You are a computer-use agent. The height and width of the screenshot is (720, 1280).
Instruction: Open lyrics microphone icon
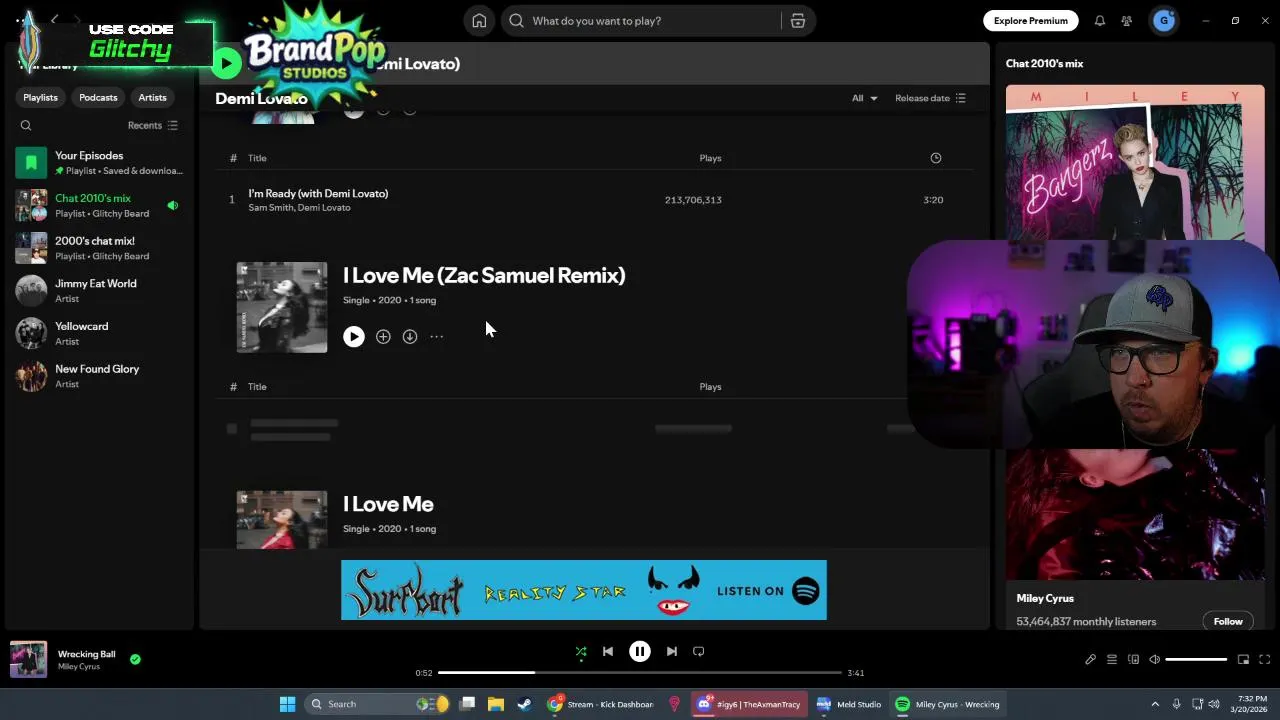[1090, 660]
